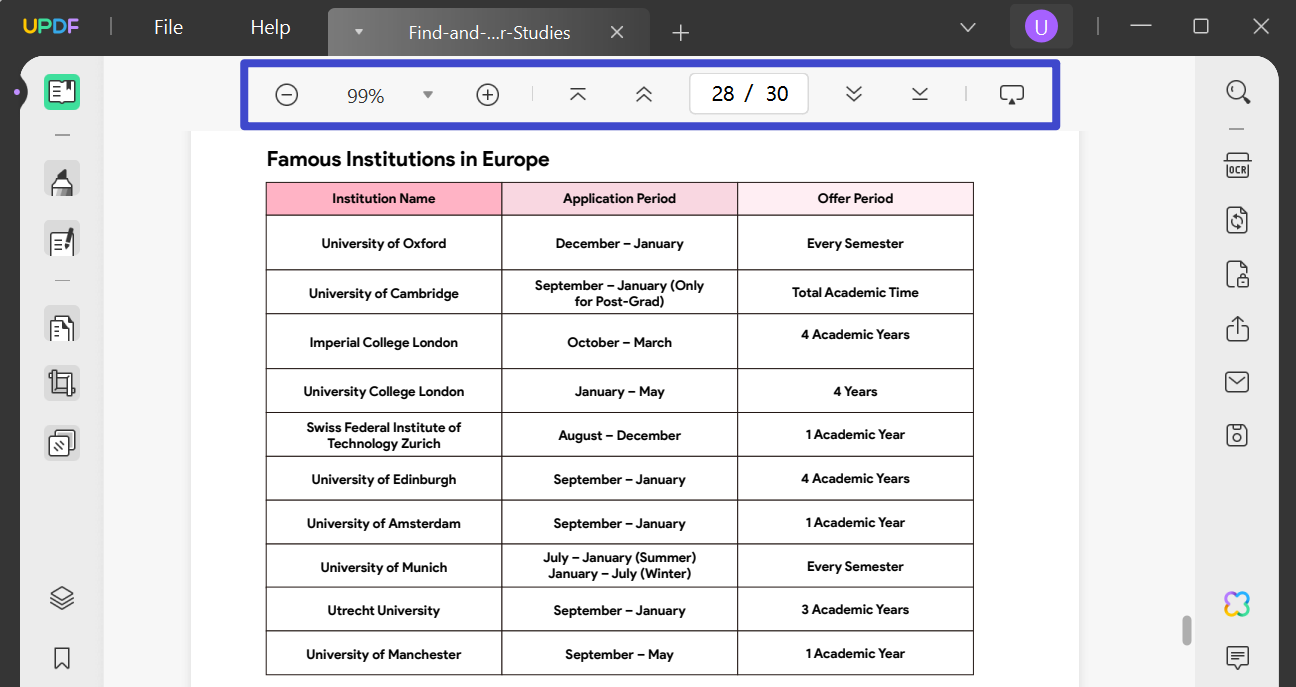1296x687 pixels.
Task: Open the UPDF AI assistant icon
Action: [x=1237, y=604]
